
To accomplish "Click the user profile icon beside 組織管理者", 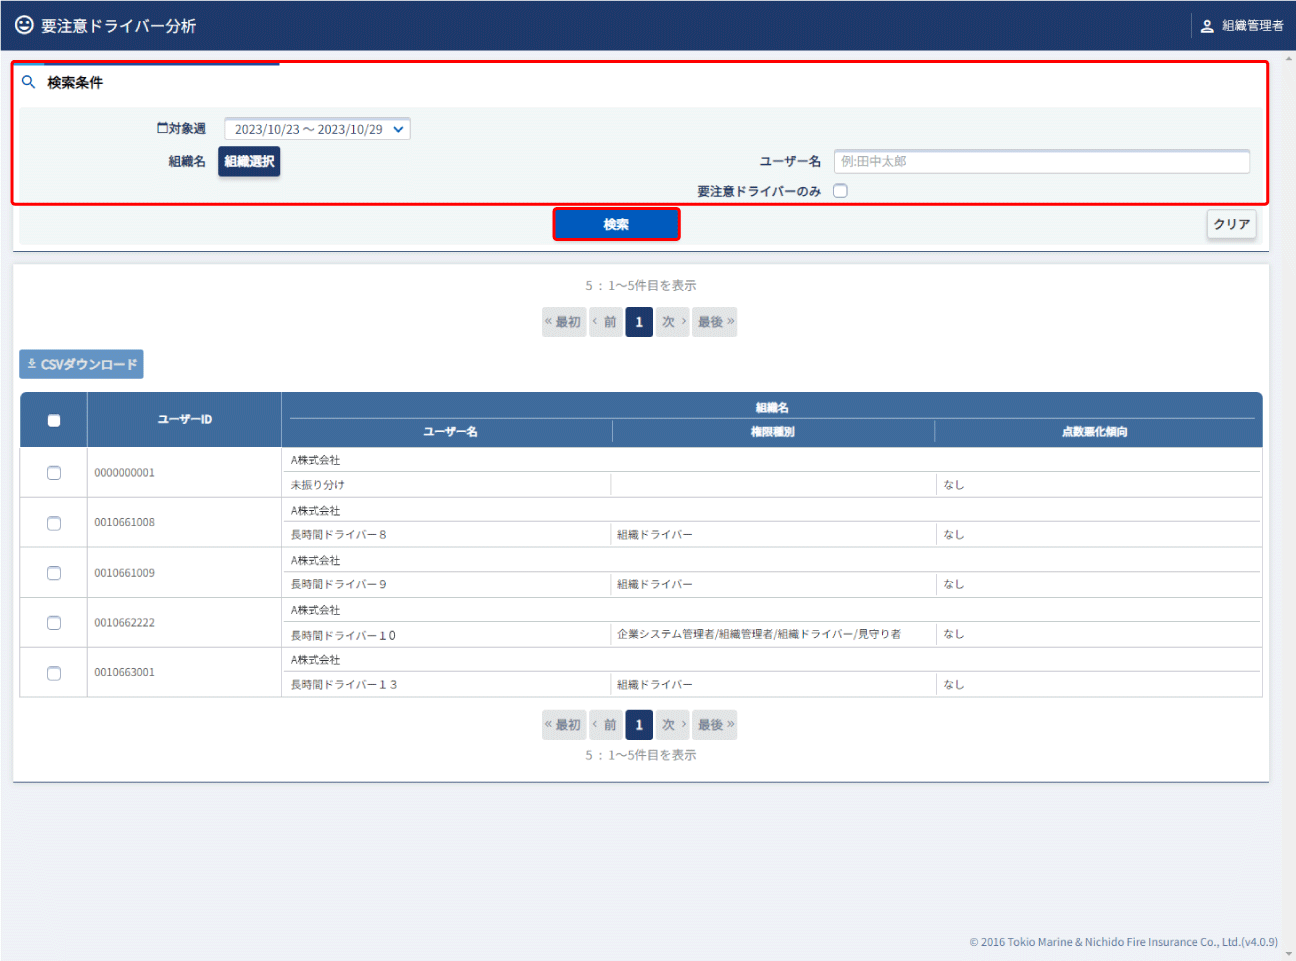I will click(x=1207, y=26).
